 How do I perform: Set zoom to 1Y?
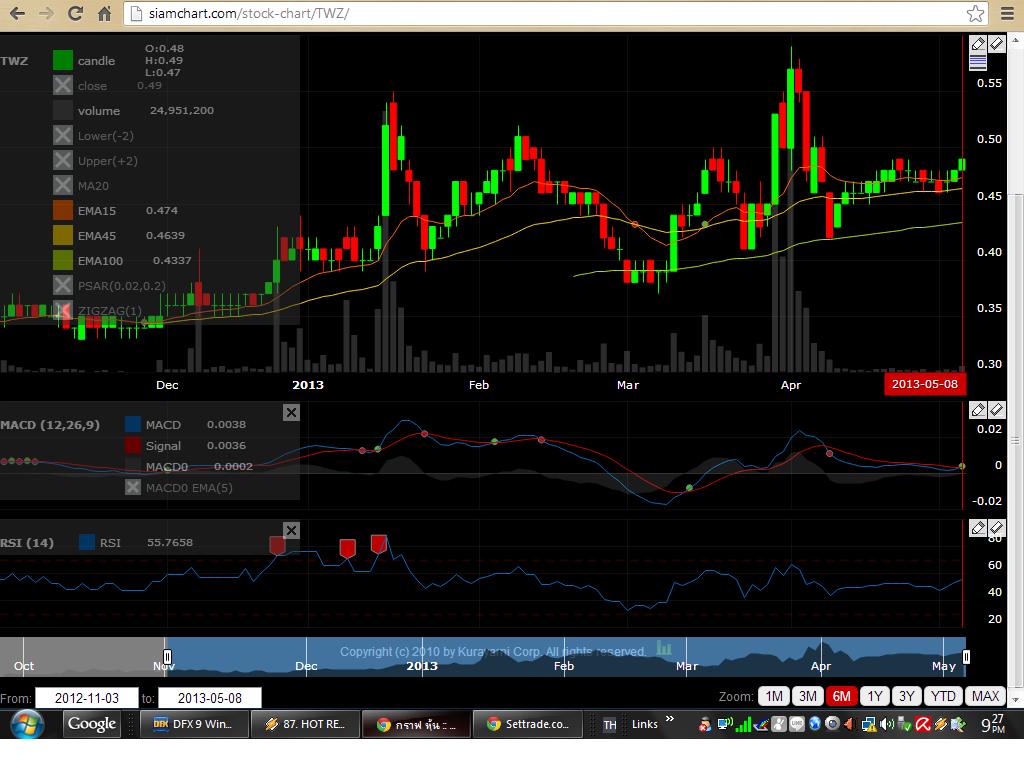875,696
